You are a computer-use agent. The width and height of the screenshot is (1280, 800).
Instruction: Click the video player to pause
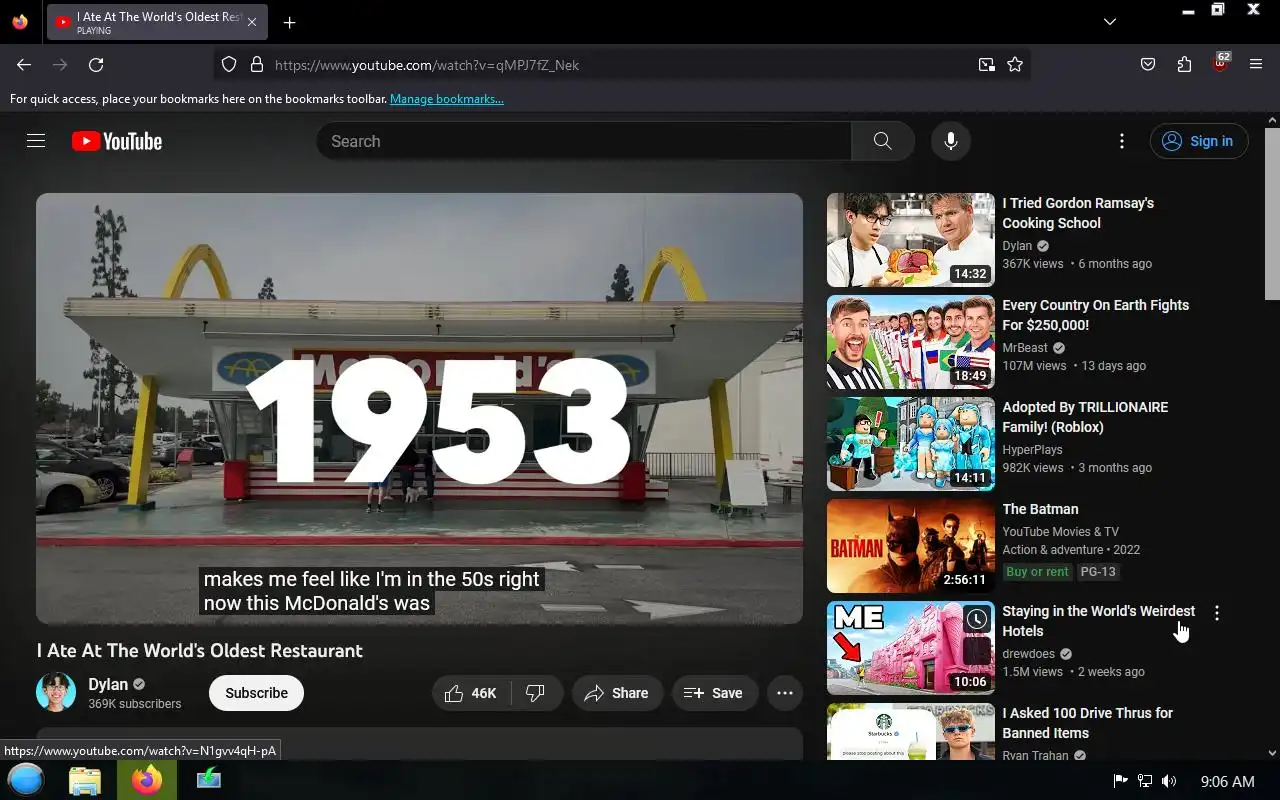click(419, 409)
